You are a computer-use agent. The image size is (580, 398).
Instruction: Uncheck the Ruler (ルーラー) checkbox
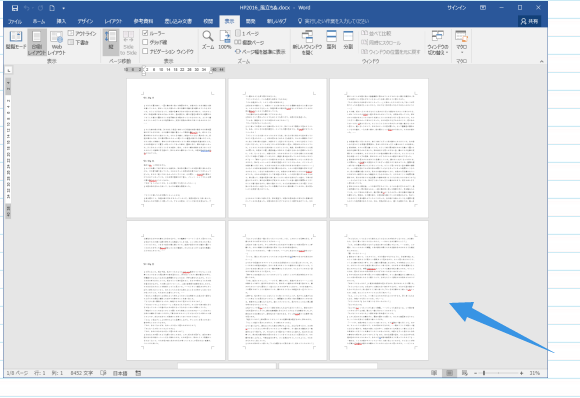(x=145, y=33)
